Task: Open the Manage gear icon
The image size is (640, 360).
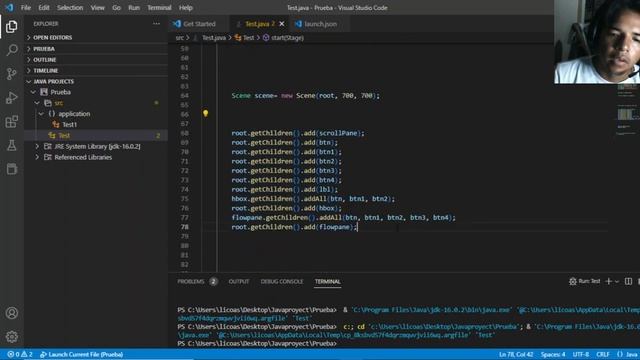Action: 11,337
